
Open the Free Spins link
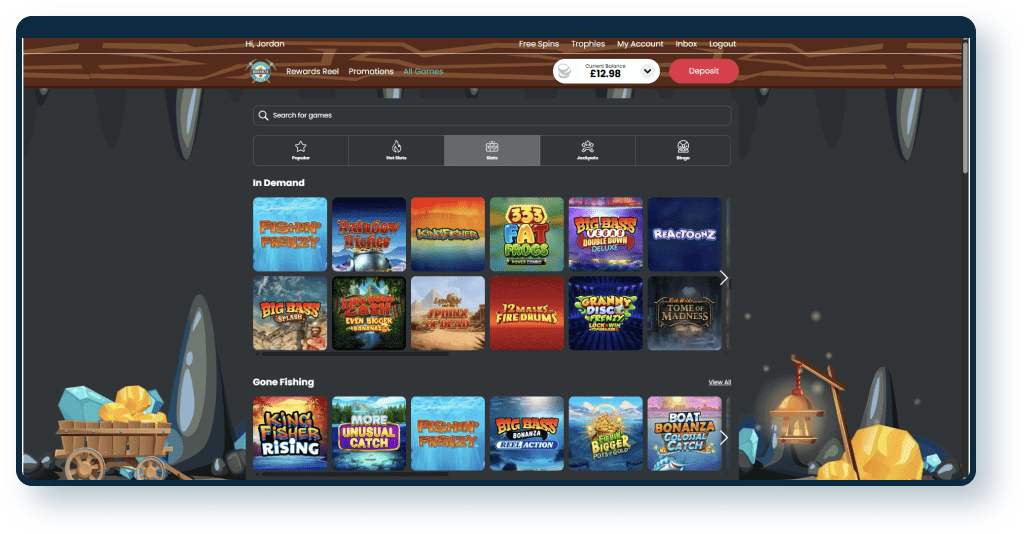539,44
